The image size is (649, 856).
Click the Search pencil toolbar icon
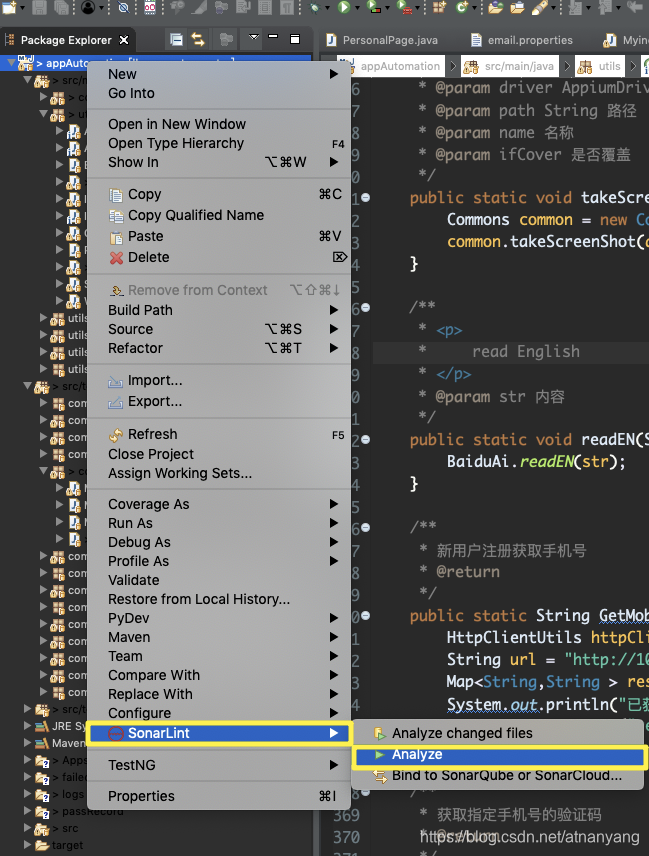pos(538,7)
